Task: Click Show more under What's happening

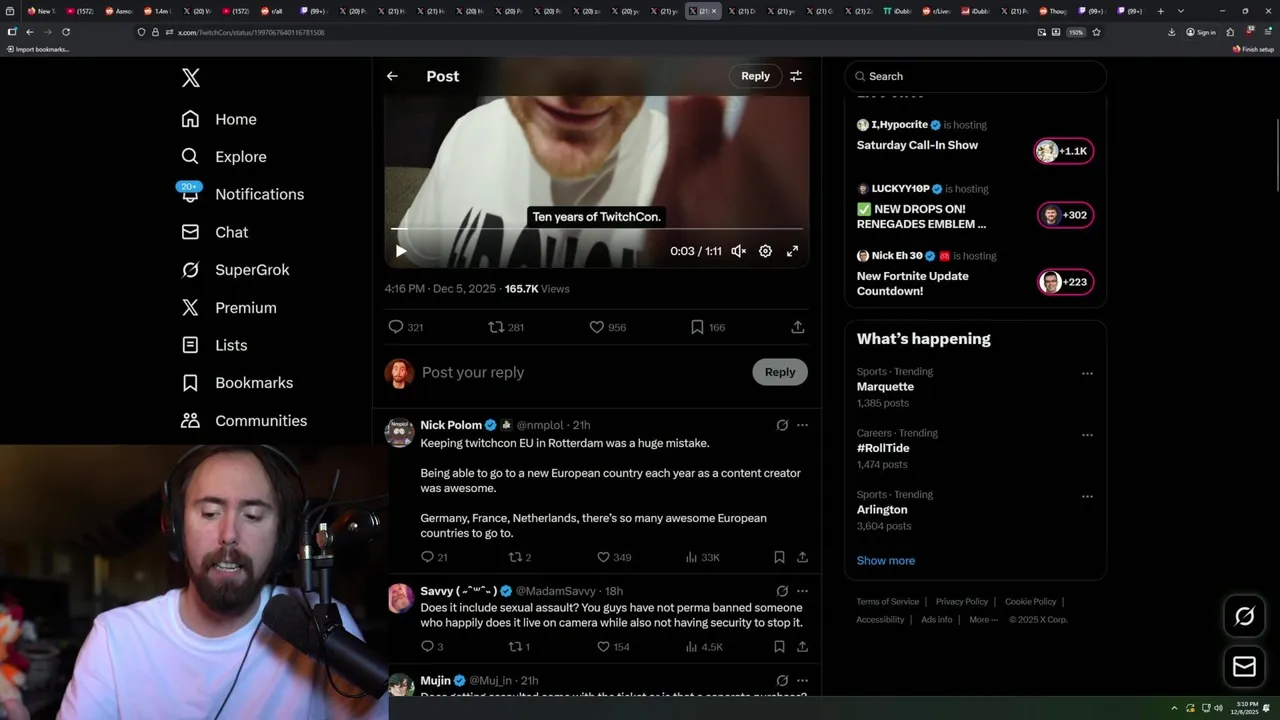Action: [x=886, y=561]
